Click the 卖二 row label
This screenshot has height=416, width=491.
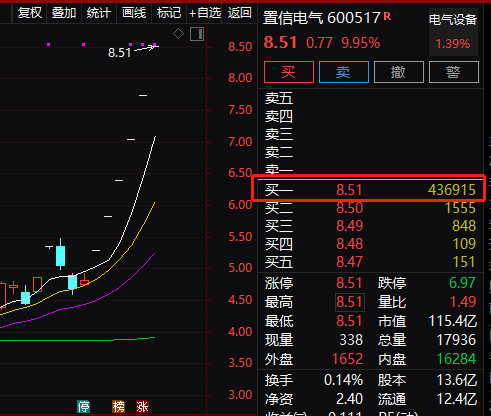(279, 152)
